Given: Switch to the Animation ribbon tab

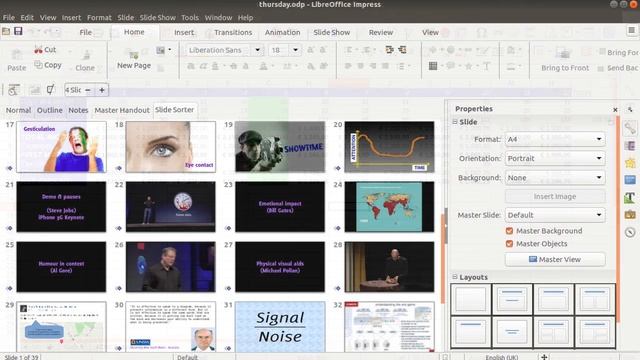Looking at the screenshot, I should (x=282, y=32).
